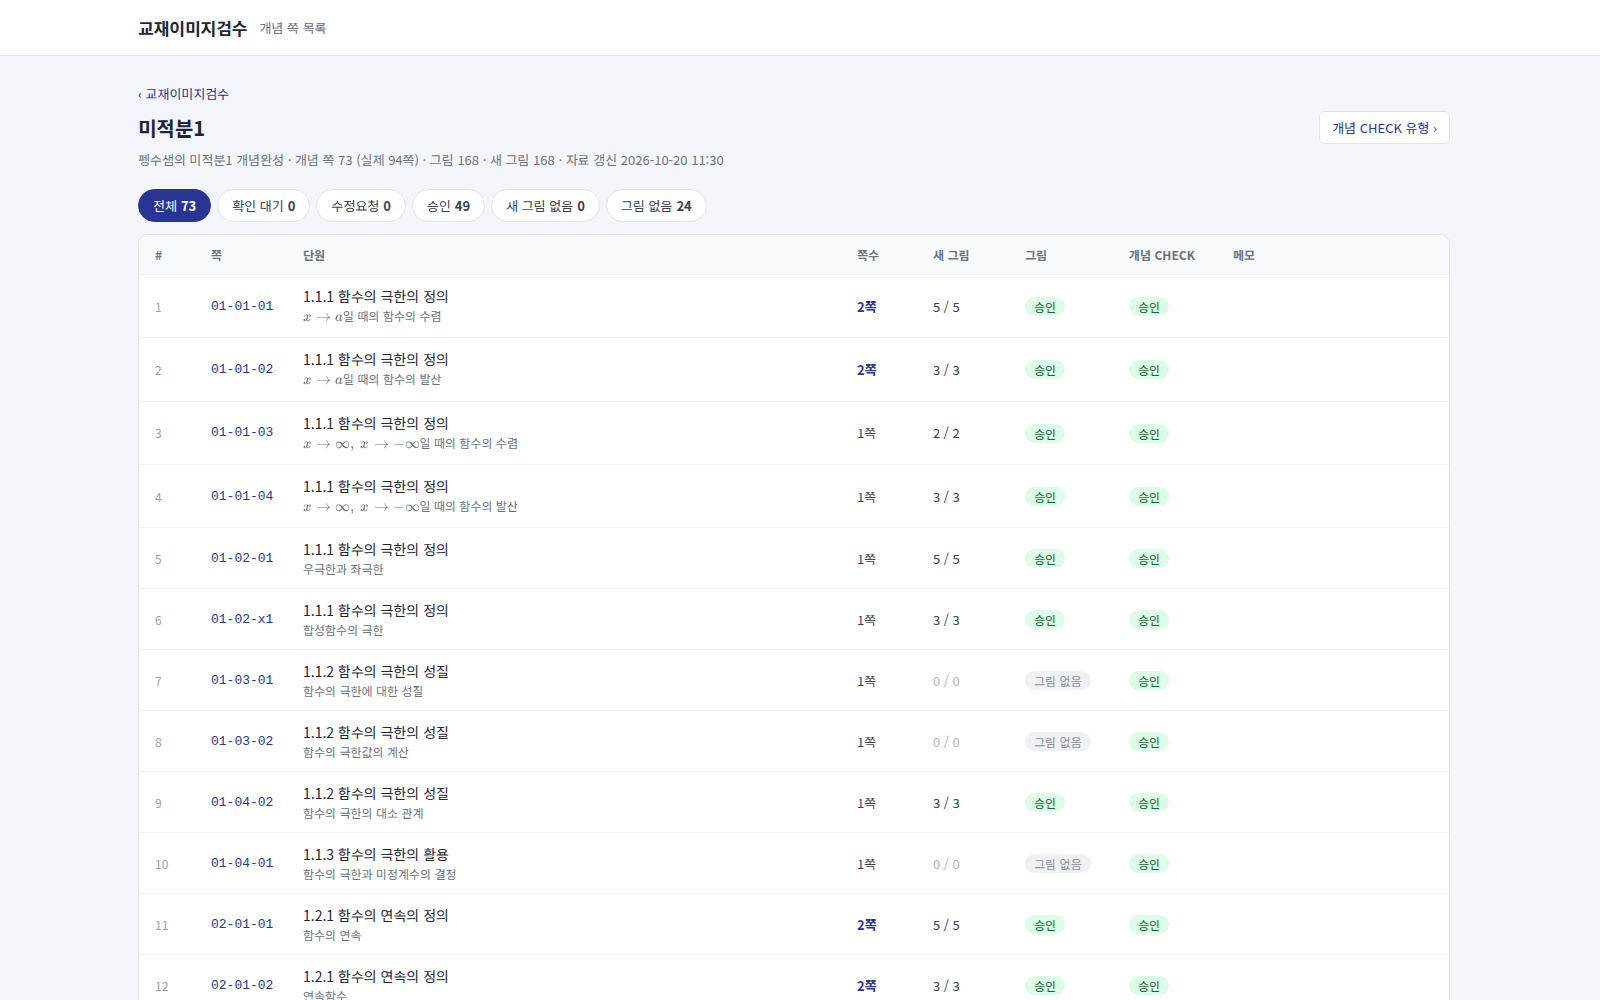Screen dimensions: 1600x1000
Task: Open page code 01-01-02
Action: tap(242, 369)
